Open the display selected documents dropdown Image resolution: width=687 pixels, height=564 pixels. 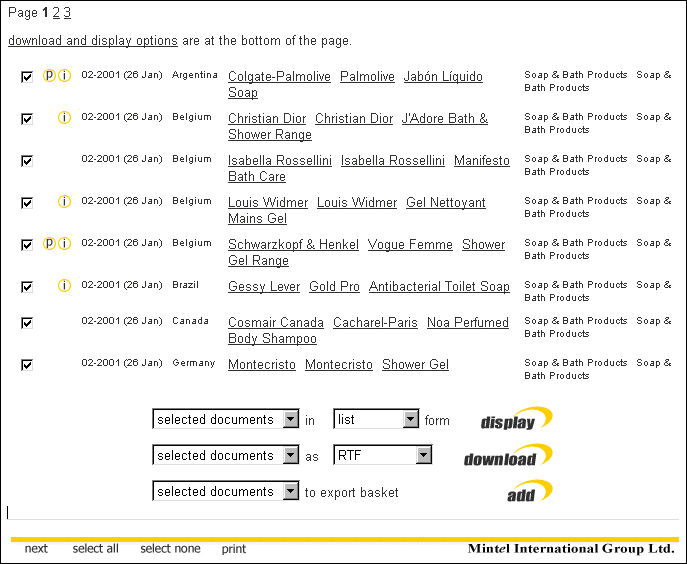(x=226, y=419)
